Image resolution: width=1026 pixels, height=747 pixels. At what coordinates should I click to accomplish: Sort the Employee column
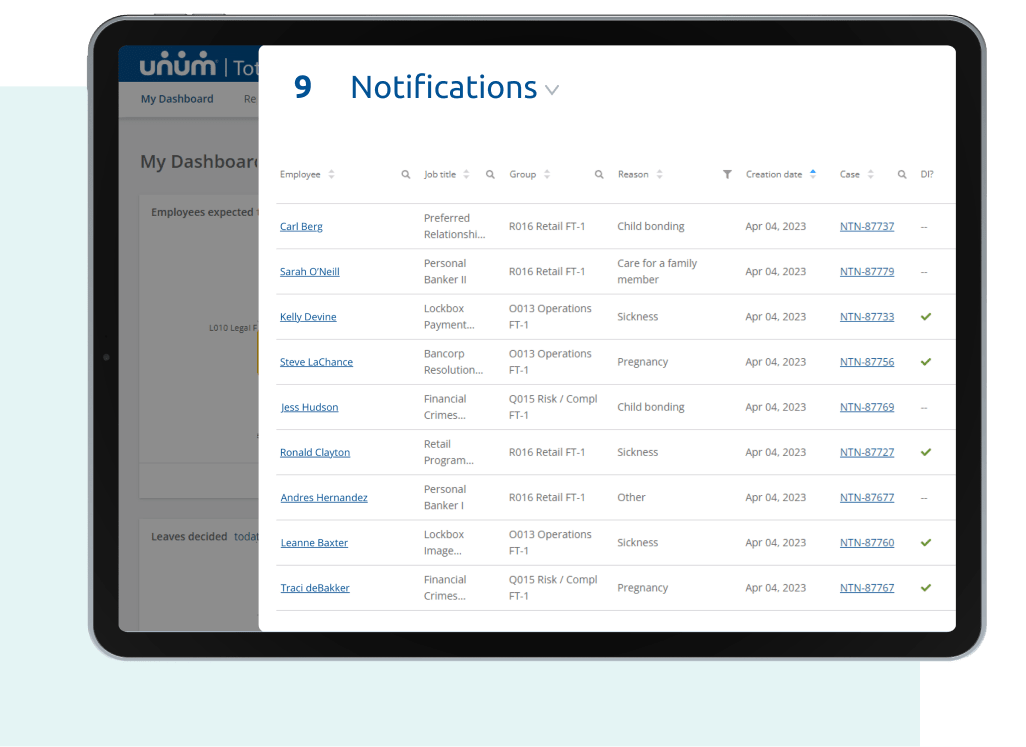330,173
